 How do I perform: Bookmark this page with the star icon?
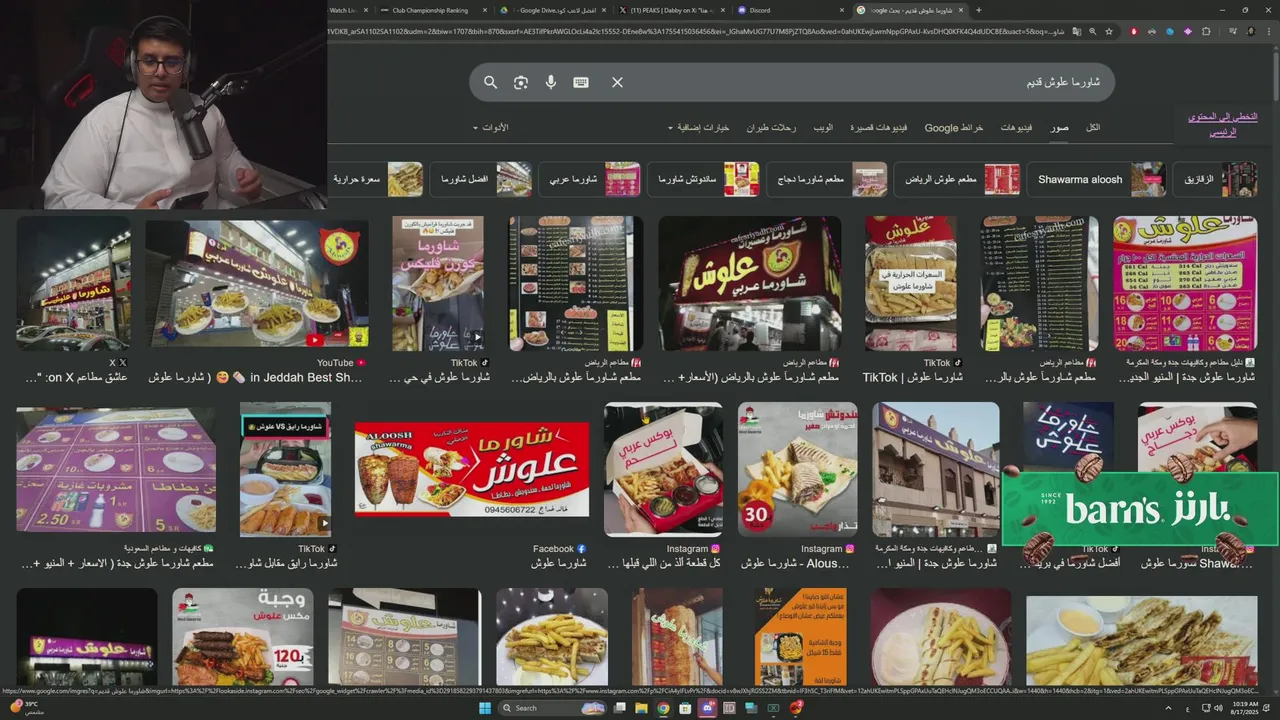pyautogui.click(x=1109, y=31)
